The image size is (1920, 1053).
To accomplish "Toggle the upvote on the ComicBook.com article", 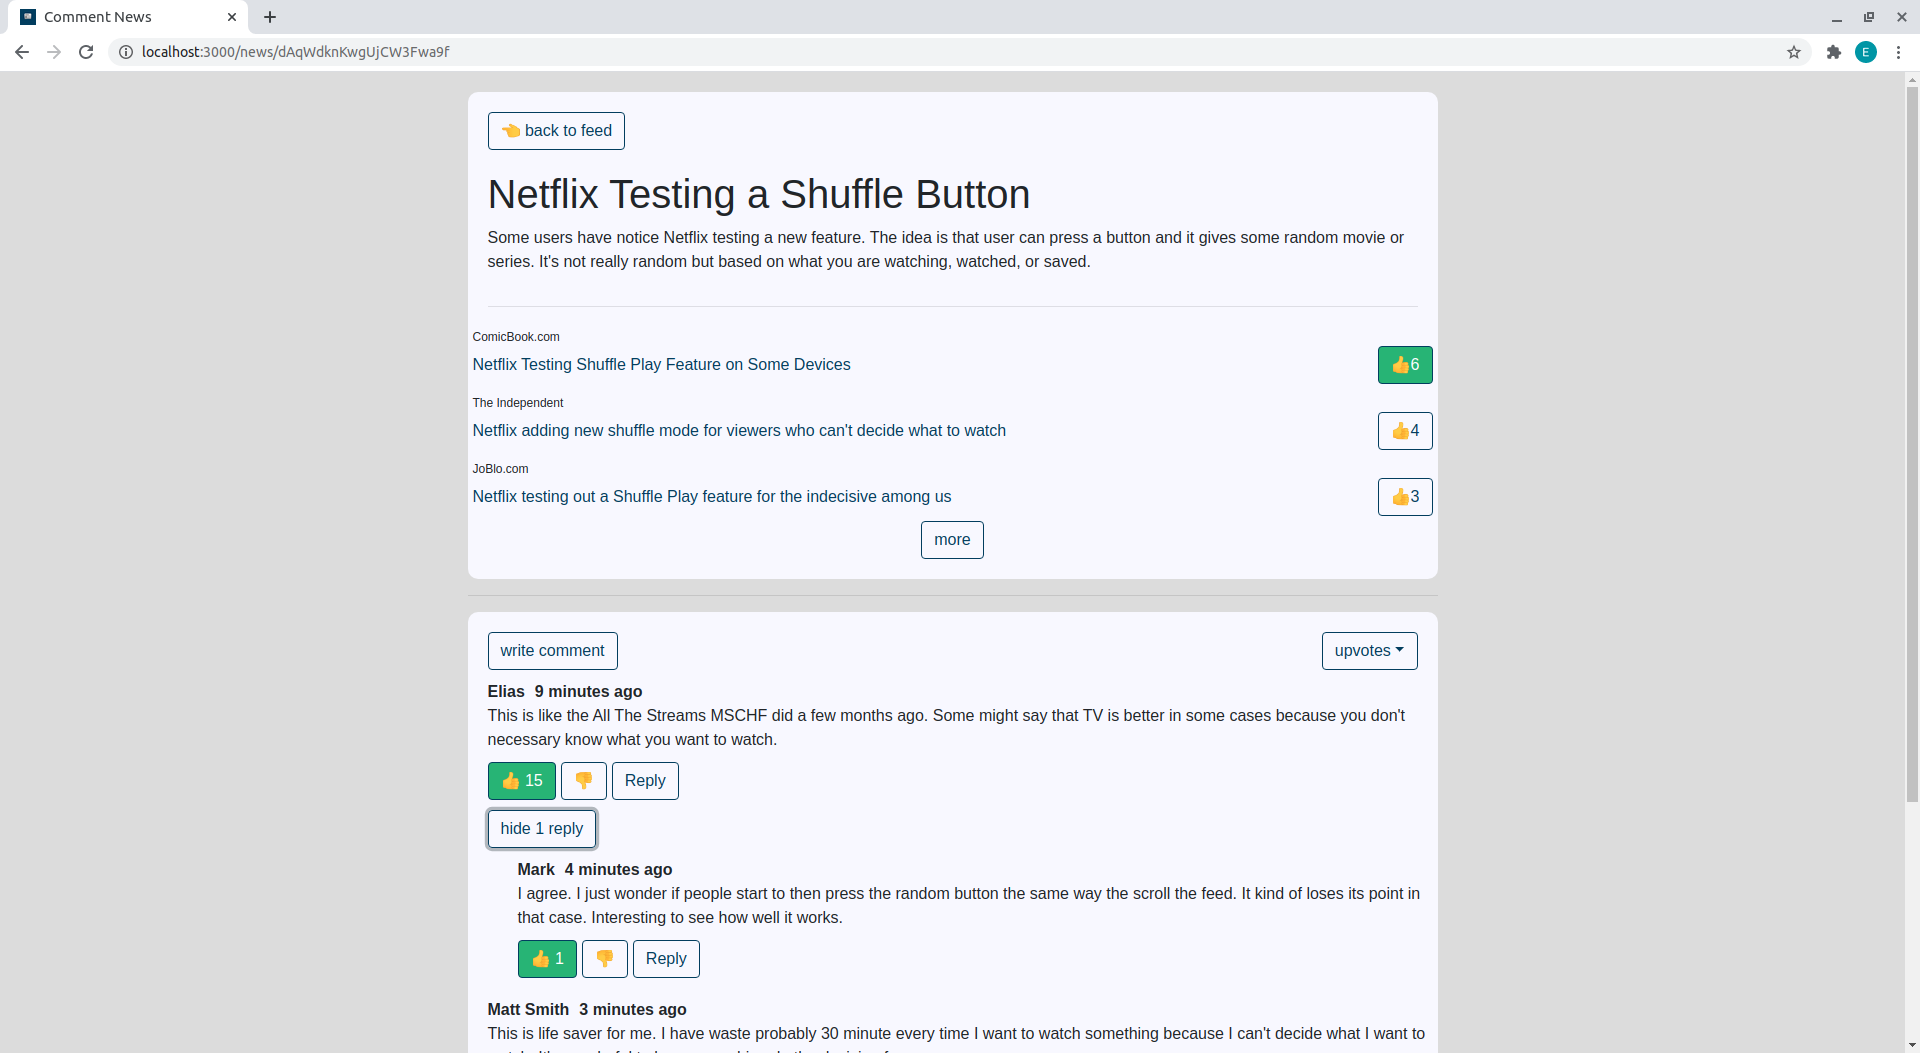I will 1404,365.
